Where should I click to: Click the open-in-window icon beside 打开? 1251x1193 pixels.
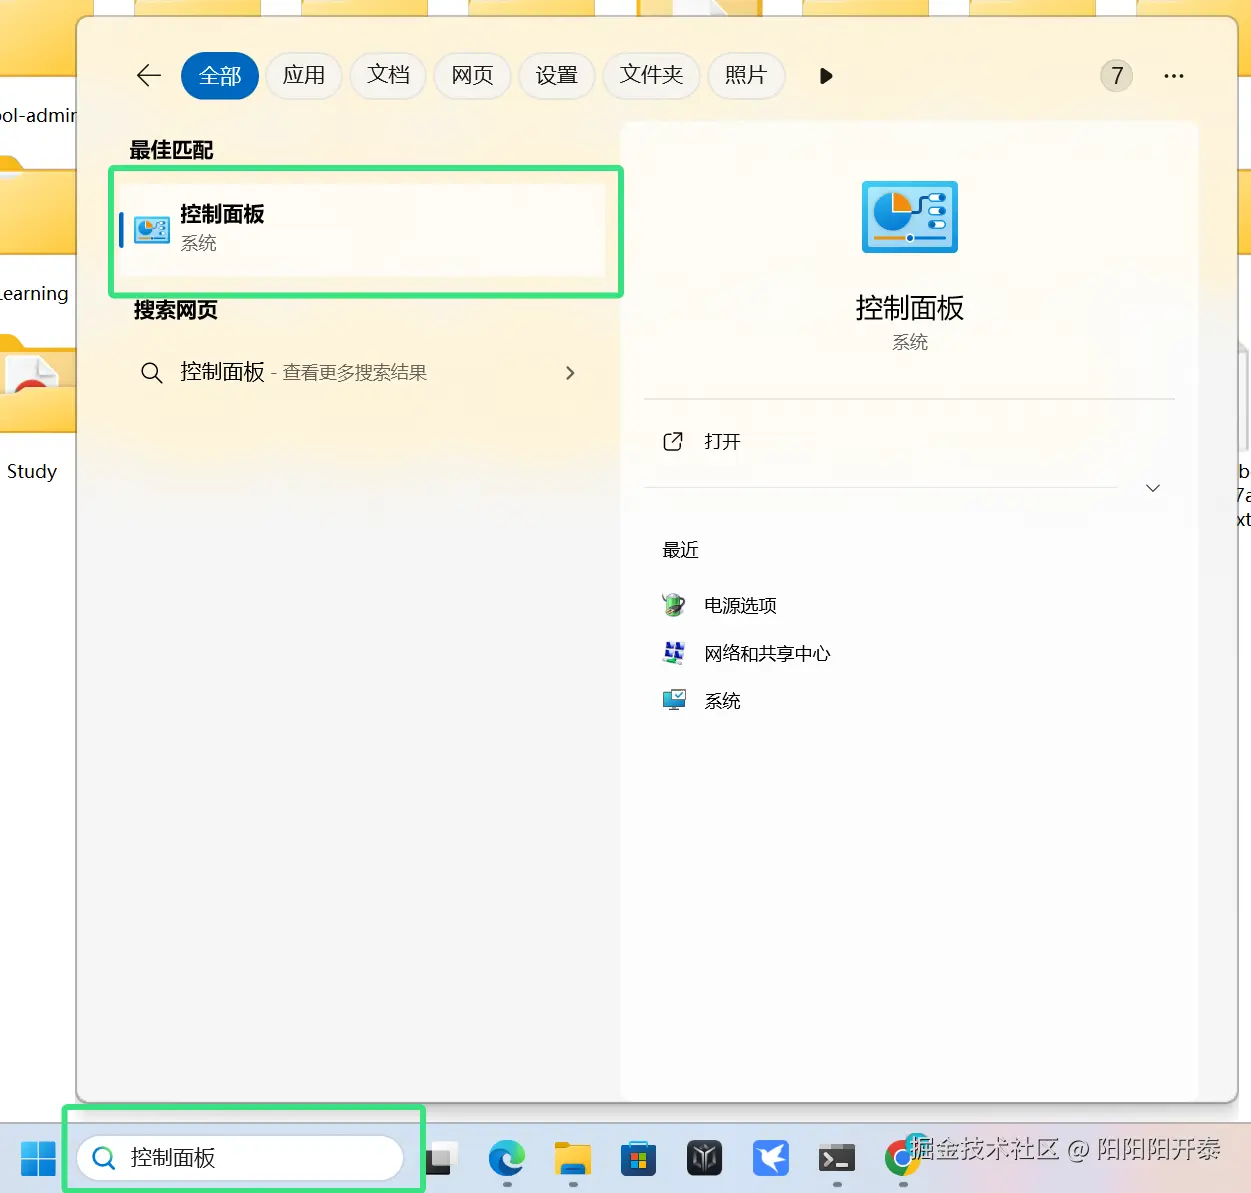click(673, 442)
